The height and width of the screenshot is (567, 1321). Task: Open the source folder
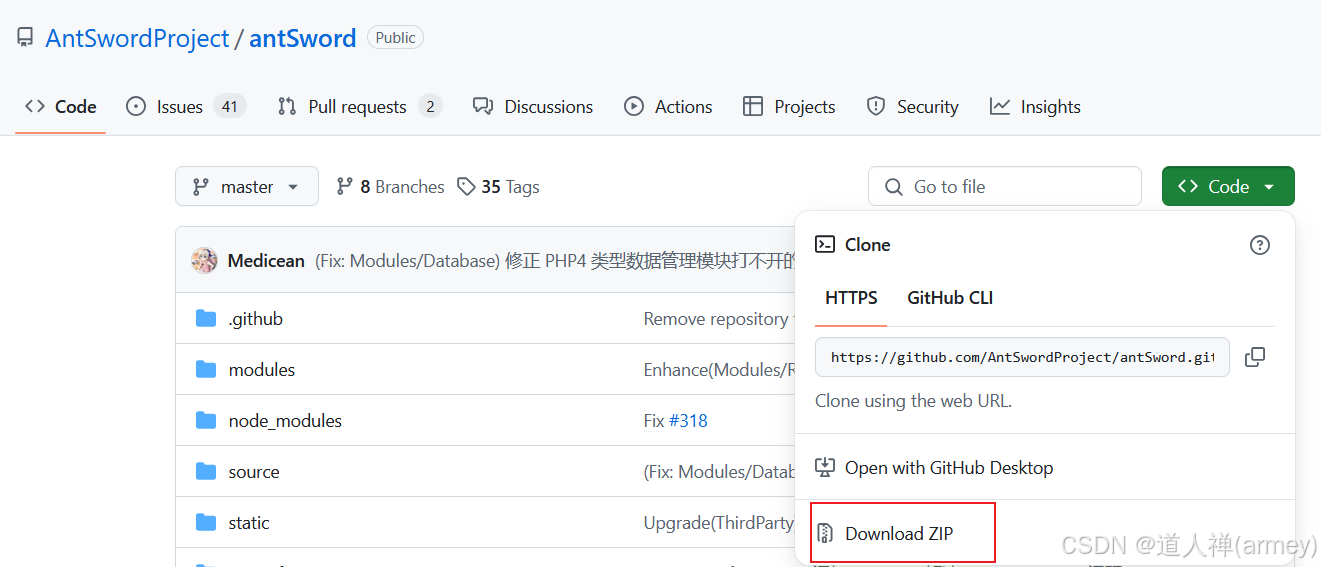[x=254, y=472]
